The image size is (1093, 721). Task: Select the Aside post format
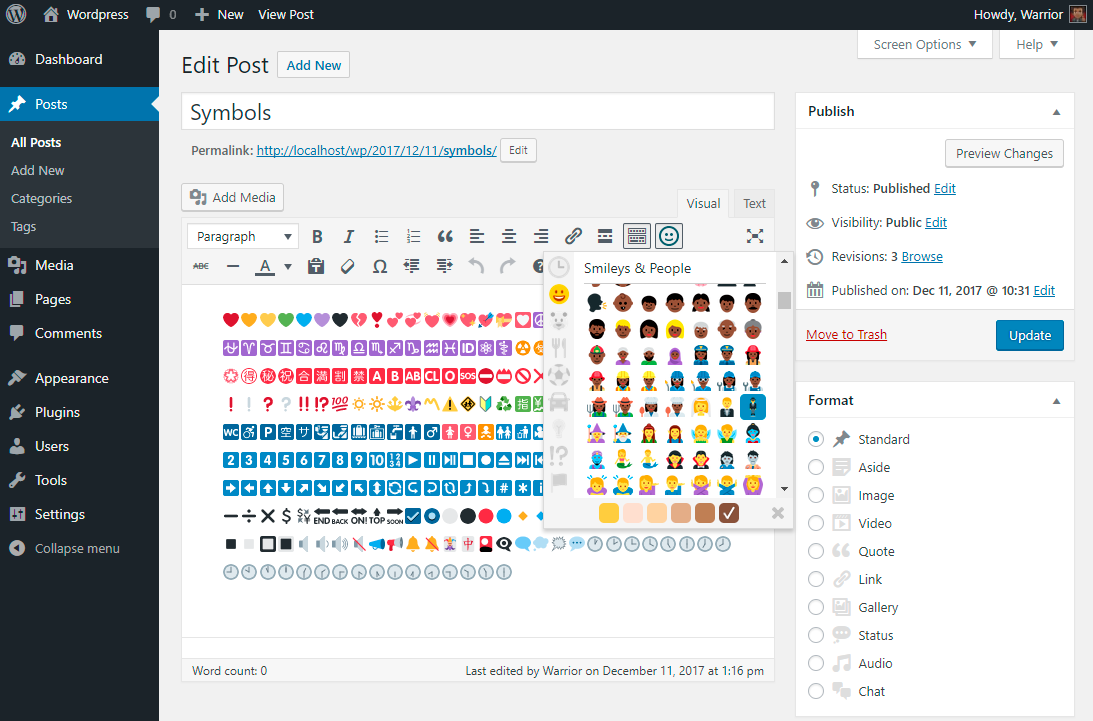[x=816, y=467]
